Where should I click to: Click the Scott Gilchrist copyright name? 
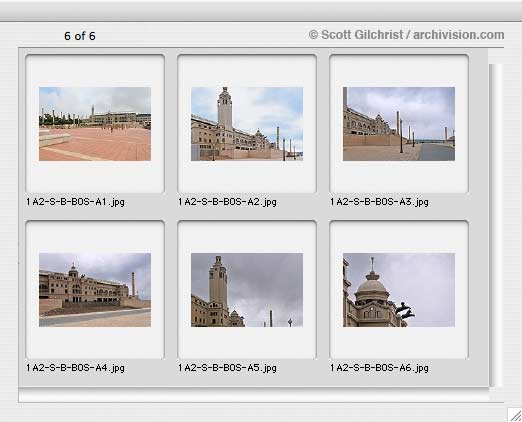[362, 35]
